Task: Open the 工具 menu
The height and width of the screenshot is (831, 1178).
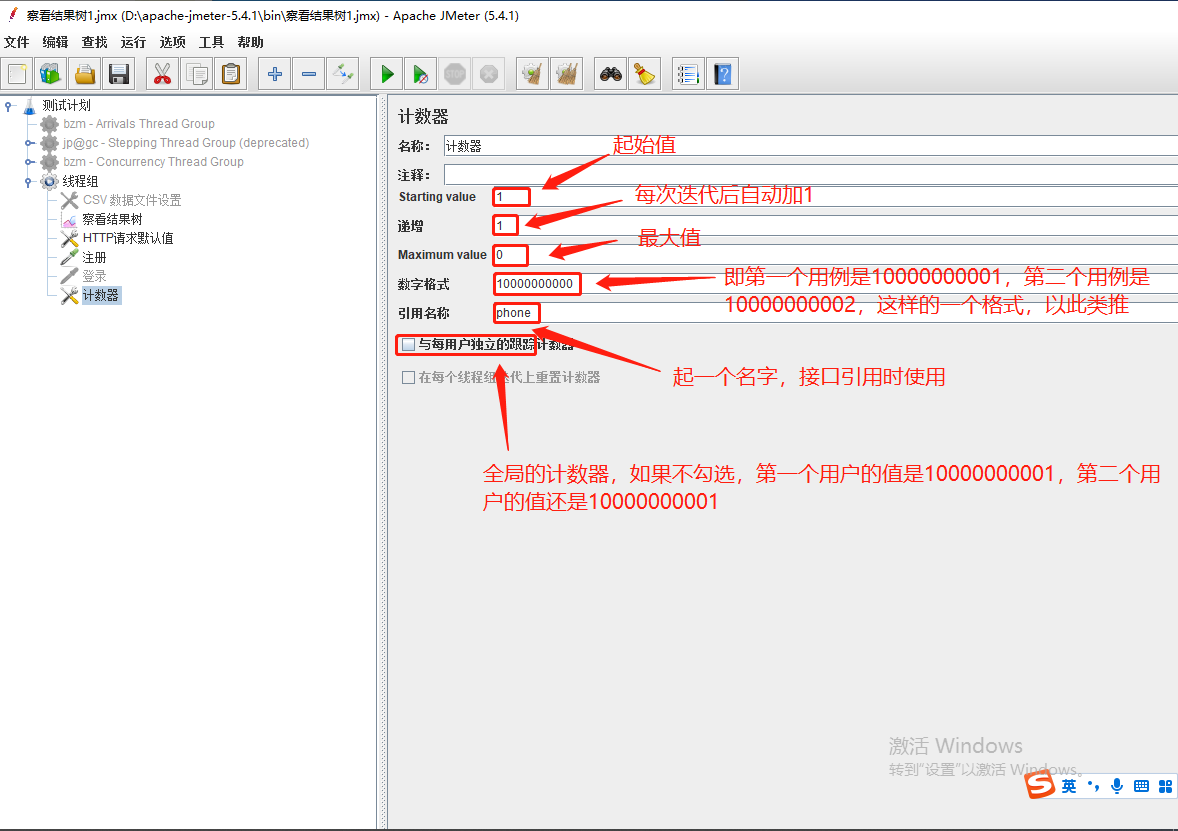Action: (x=211, y=42)
